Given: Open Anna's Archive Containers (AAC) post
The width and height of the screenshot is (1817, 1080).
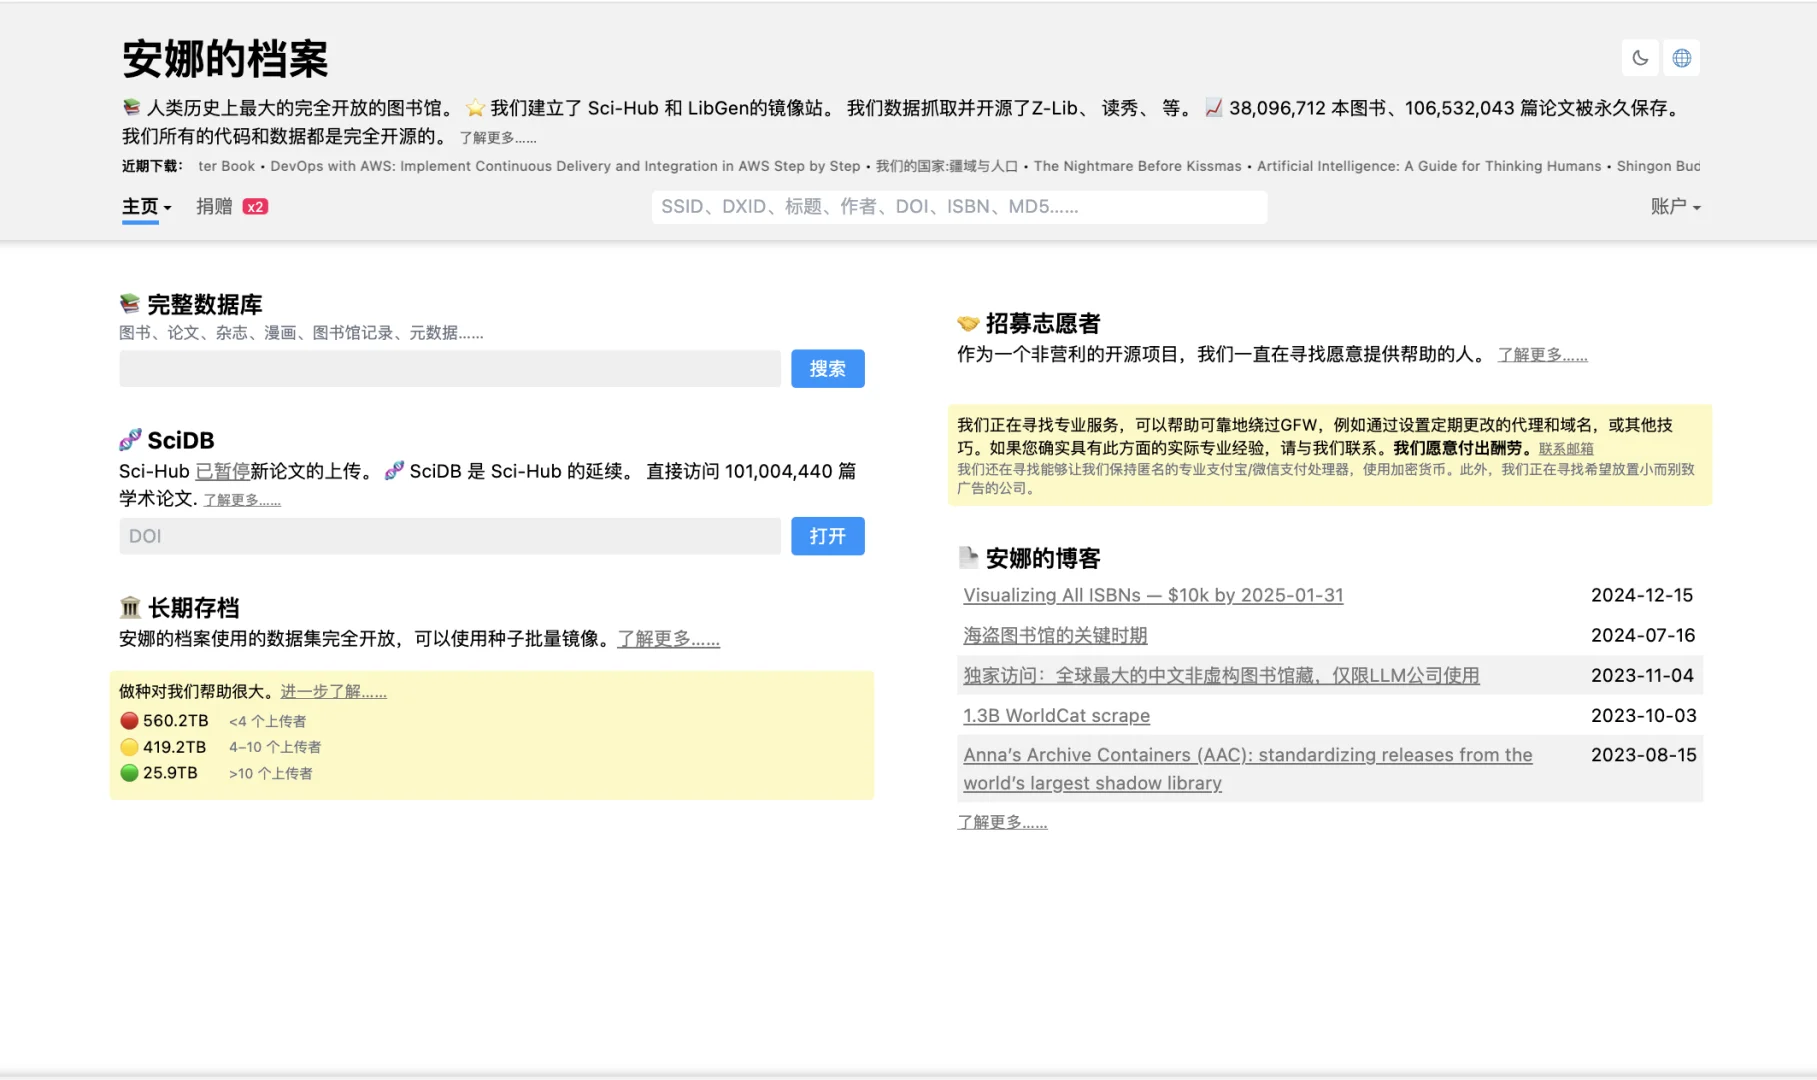Looking at the screenshot, I should tap(1247, 769).
